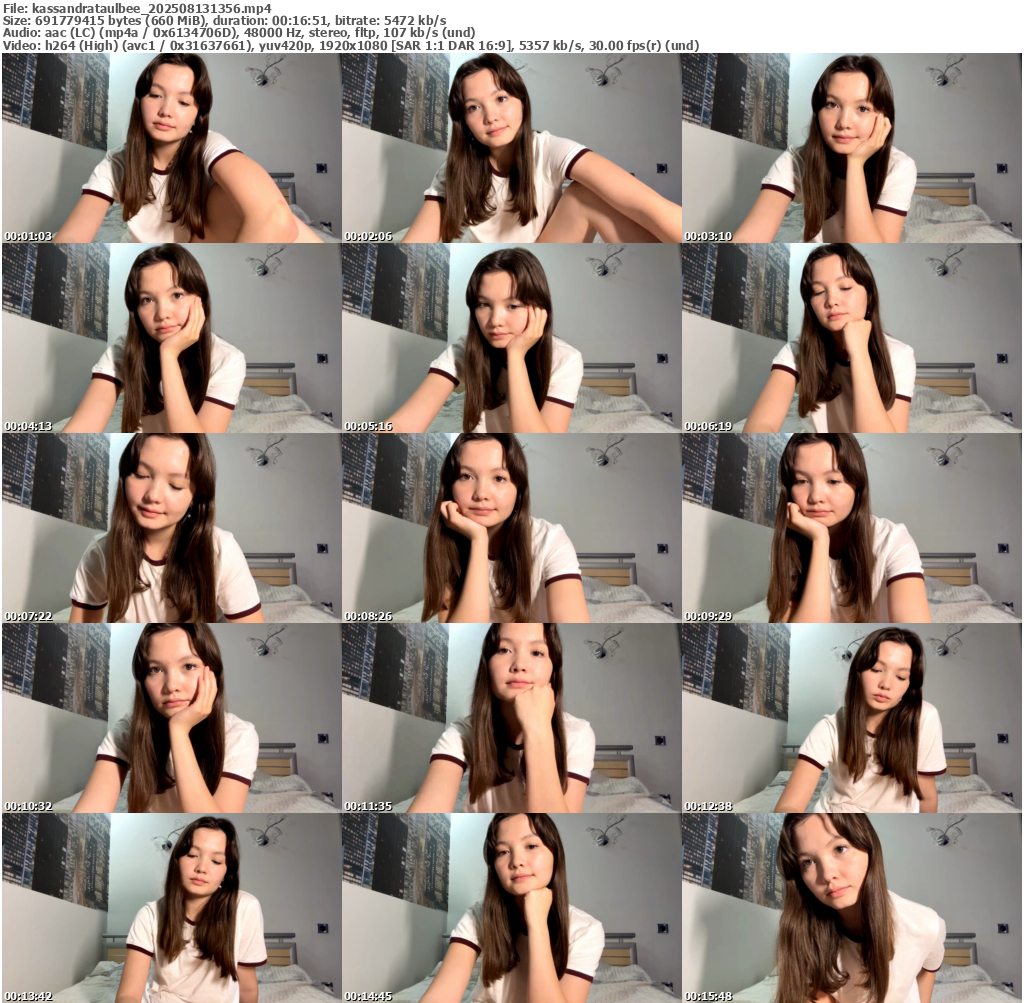Open the thumbnail stamped 00:14:45
The width and height of the screenshot is (1024, 1003).
tap(511, 908)
